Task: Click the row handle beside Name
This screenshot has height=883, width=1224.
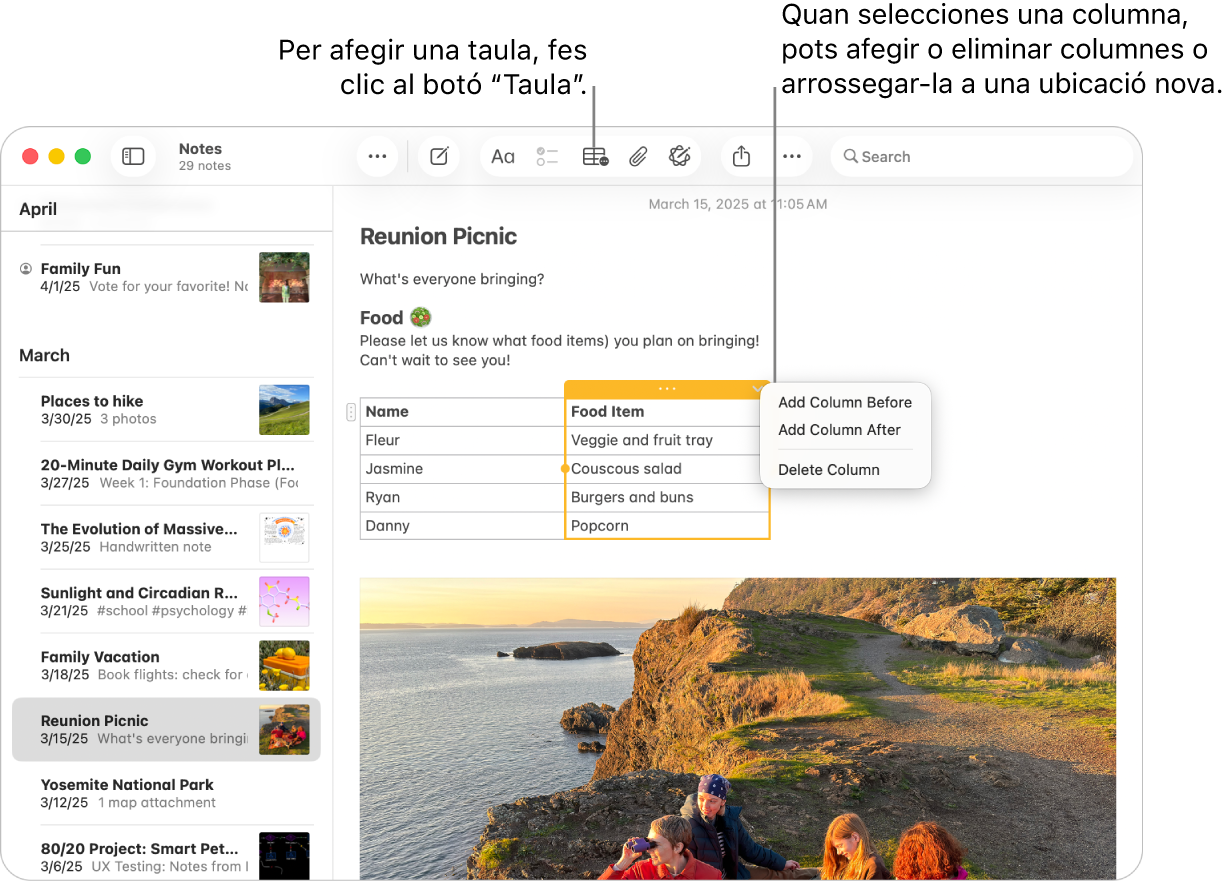Action: pos(350,412)
